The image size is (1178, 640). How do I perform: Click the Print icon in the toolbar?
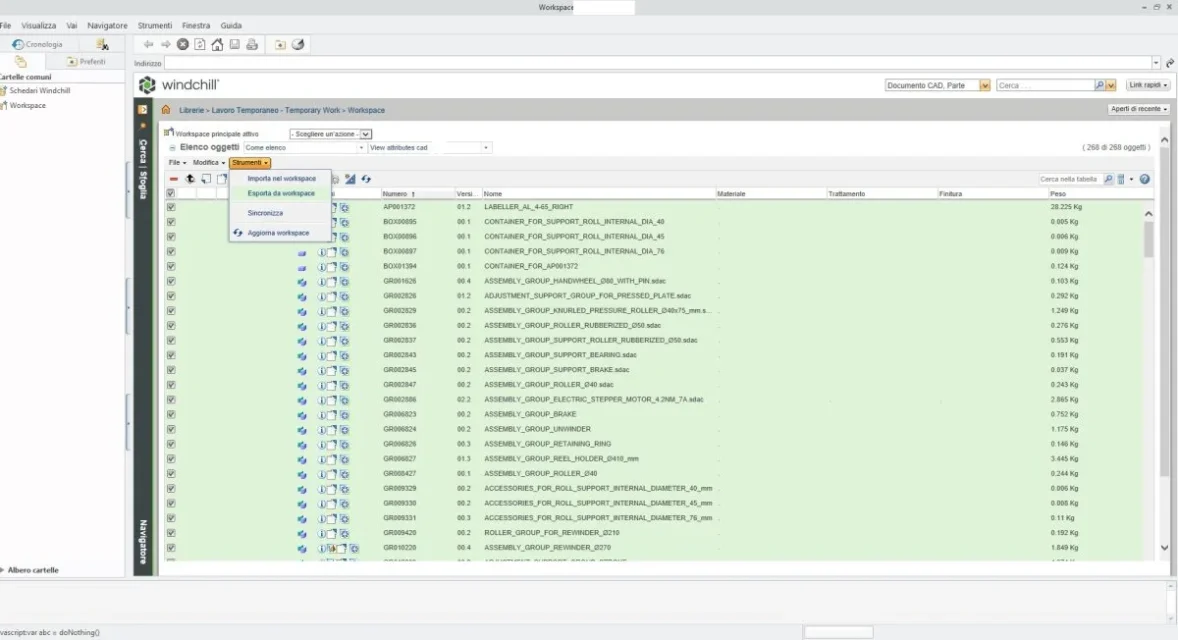[x=252, y=44]
